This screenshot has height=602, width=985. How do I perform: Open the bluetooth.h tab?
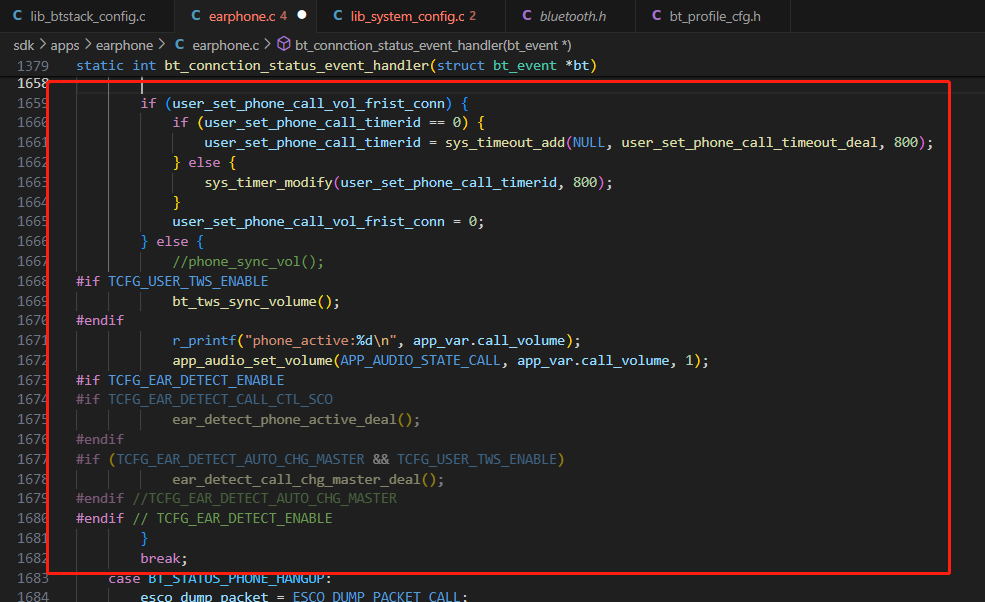point(570,16)
